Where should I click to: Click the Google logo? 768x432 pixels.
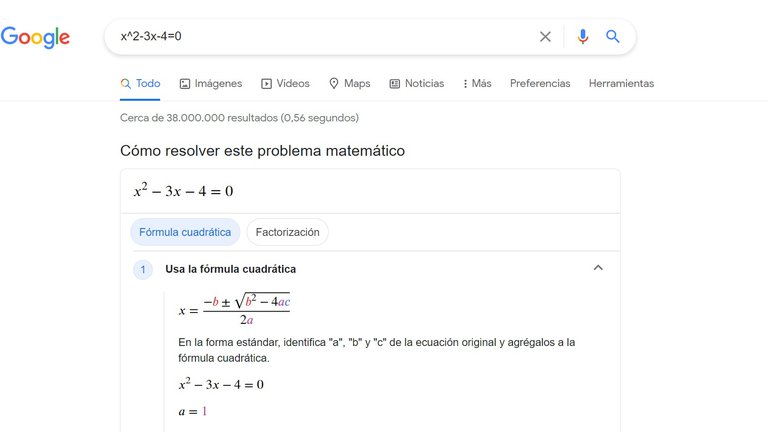click(x=35, y=37)
